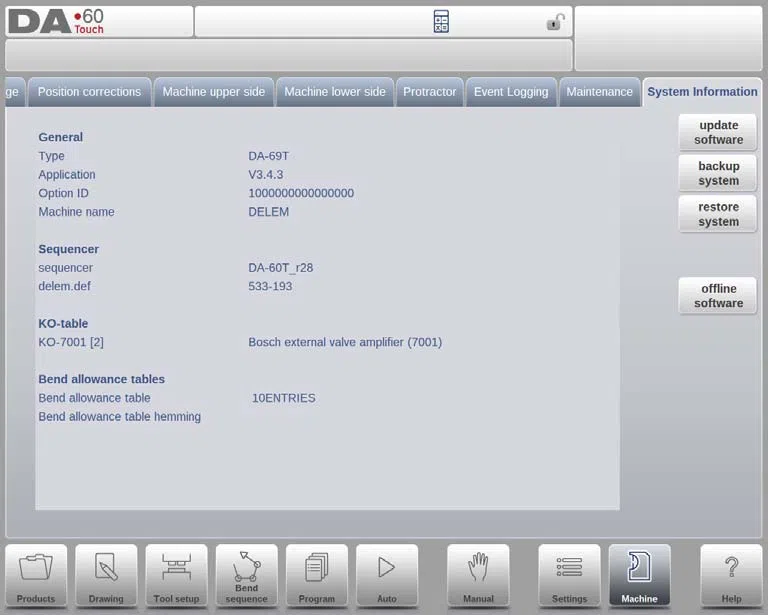
Task: Click the Option ID label
Action: point(64,193)
